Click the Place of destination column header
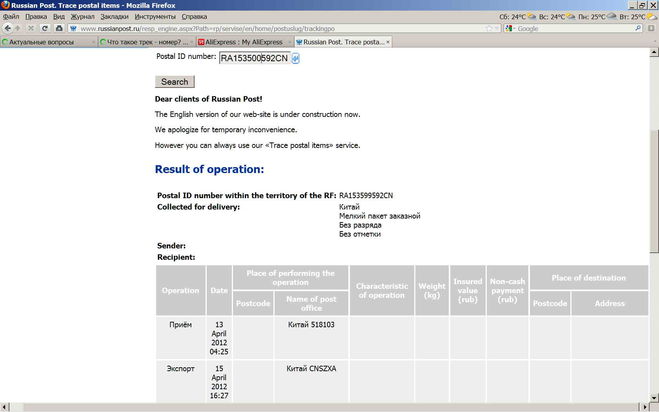The image size is (659, 412). tap(588, 278)
